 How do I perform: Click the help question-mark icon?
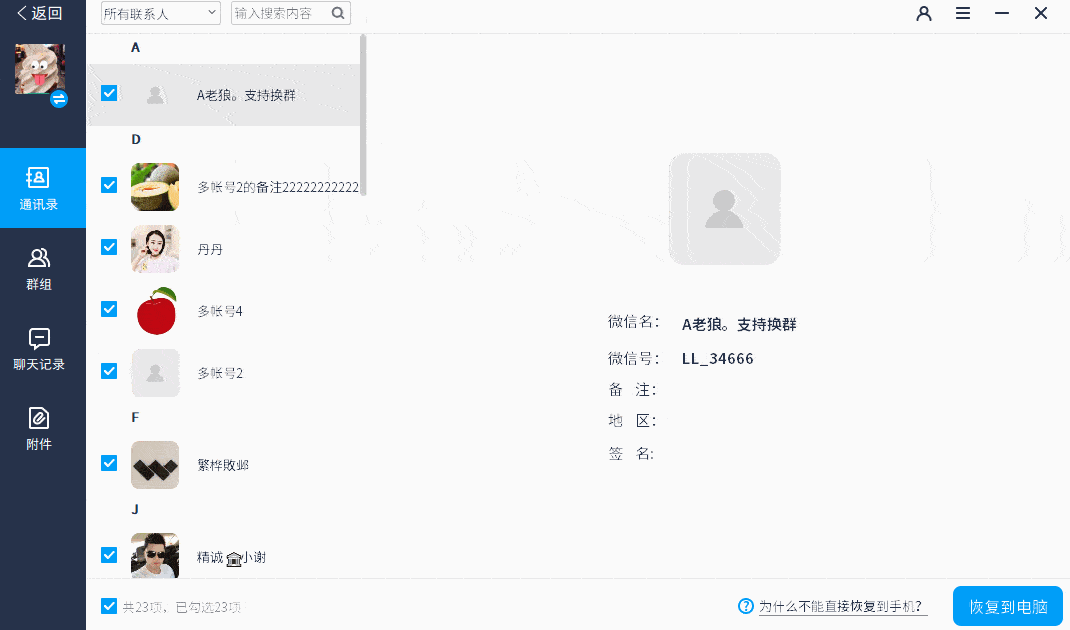746,606
